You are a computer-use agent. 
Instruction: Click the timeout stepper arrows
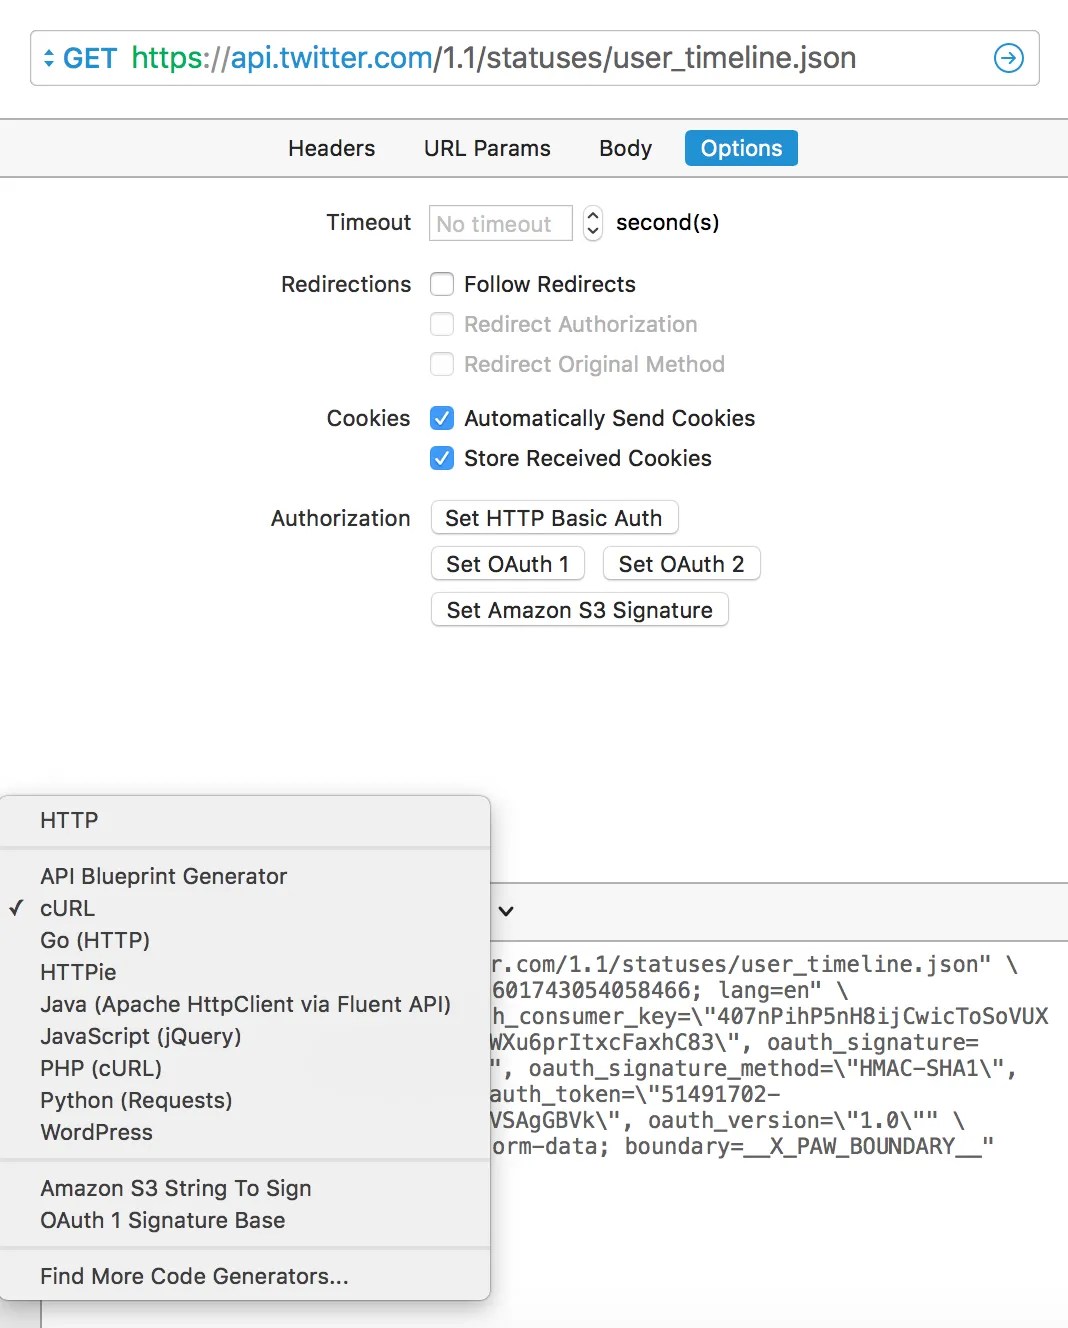pos(593,223)
